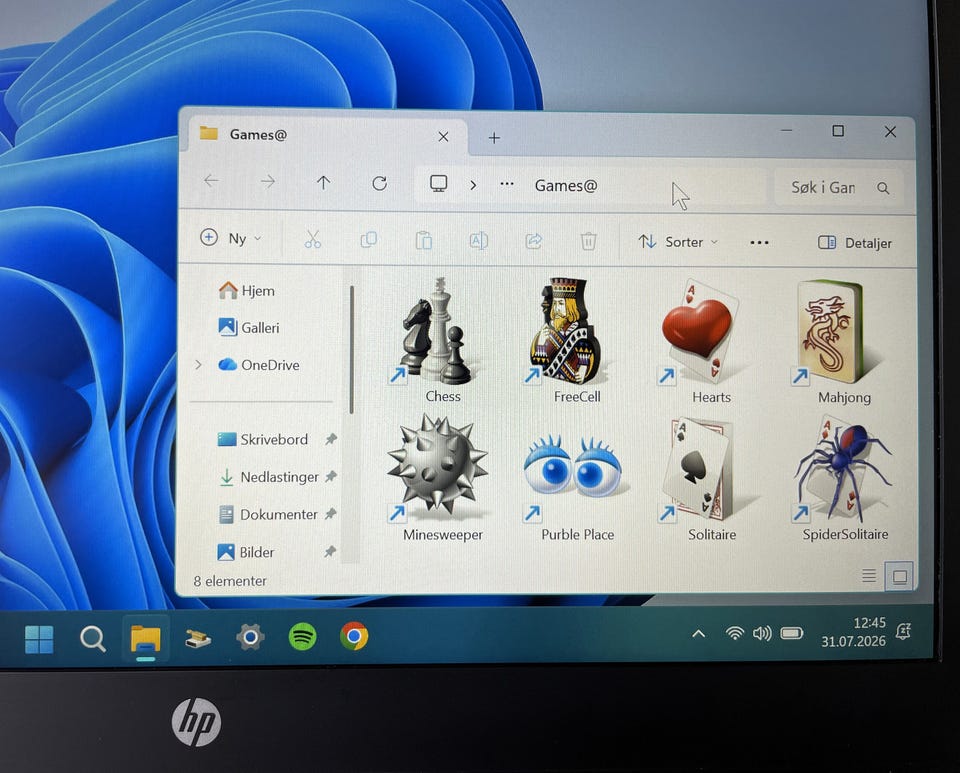Click the Copy icon in toolbar
Image resolution: width=960 pixels, height=773 pixels.
pos(369,239)
